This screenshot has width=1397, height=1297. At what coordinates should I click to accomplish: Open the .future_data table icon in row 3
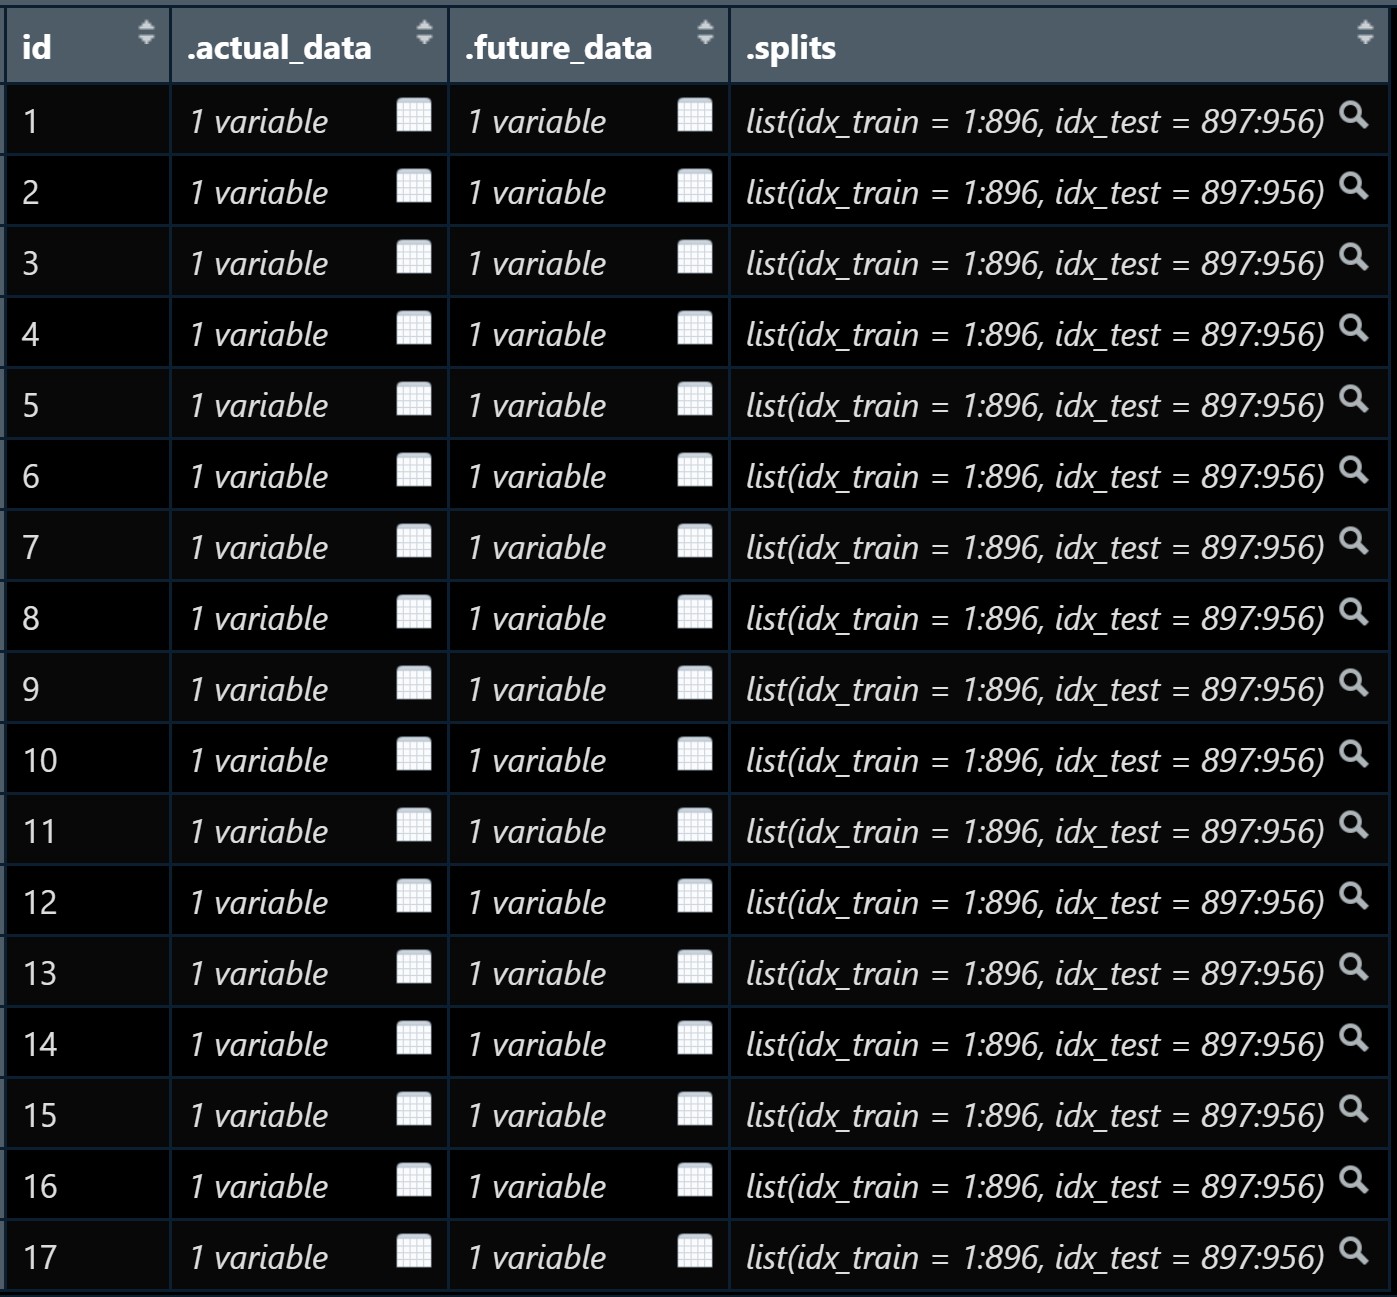pos(694,258)
